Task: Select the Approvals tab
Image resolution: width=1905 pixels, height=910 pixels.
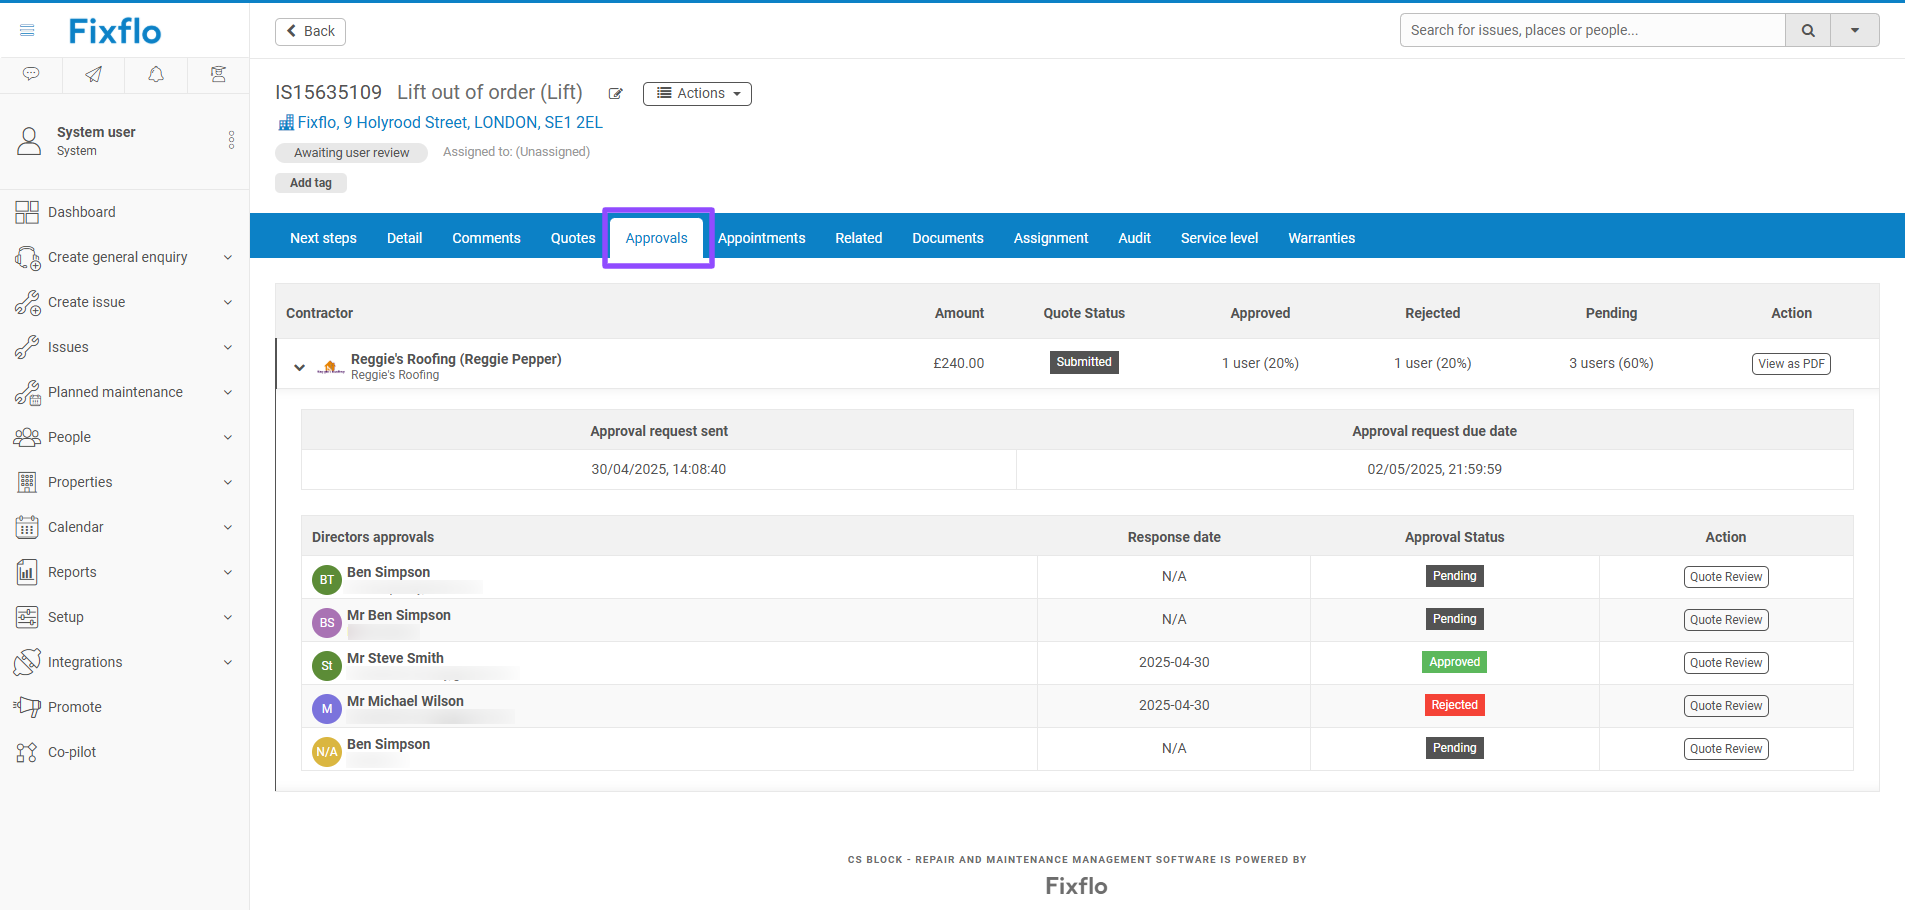Action: (657, 238)
